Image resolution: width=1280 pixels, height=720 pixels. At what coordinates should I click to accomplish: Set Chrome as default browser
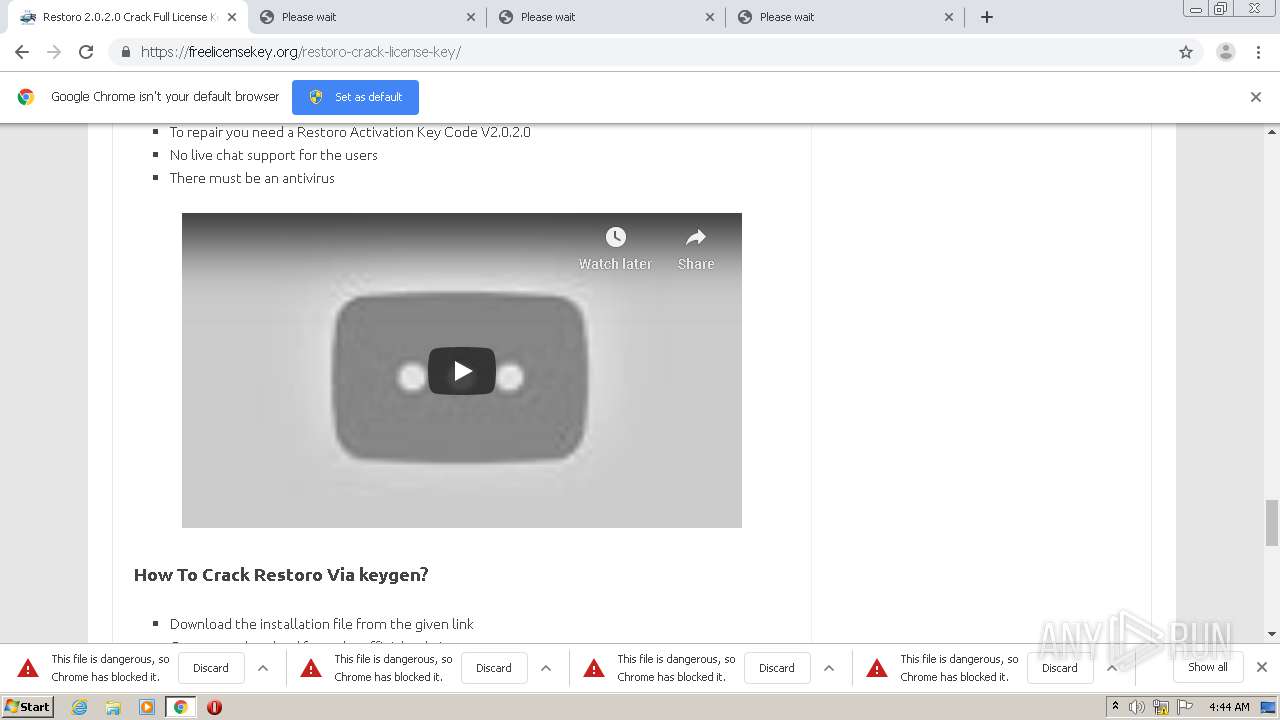pyautogui.click(x=355, y=97)
